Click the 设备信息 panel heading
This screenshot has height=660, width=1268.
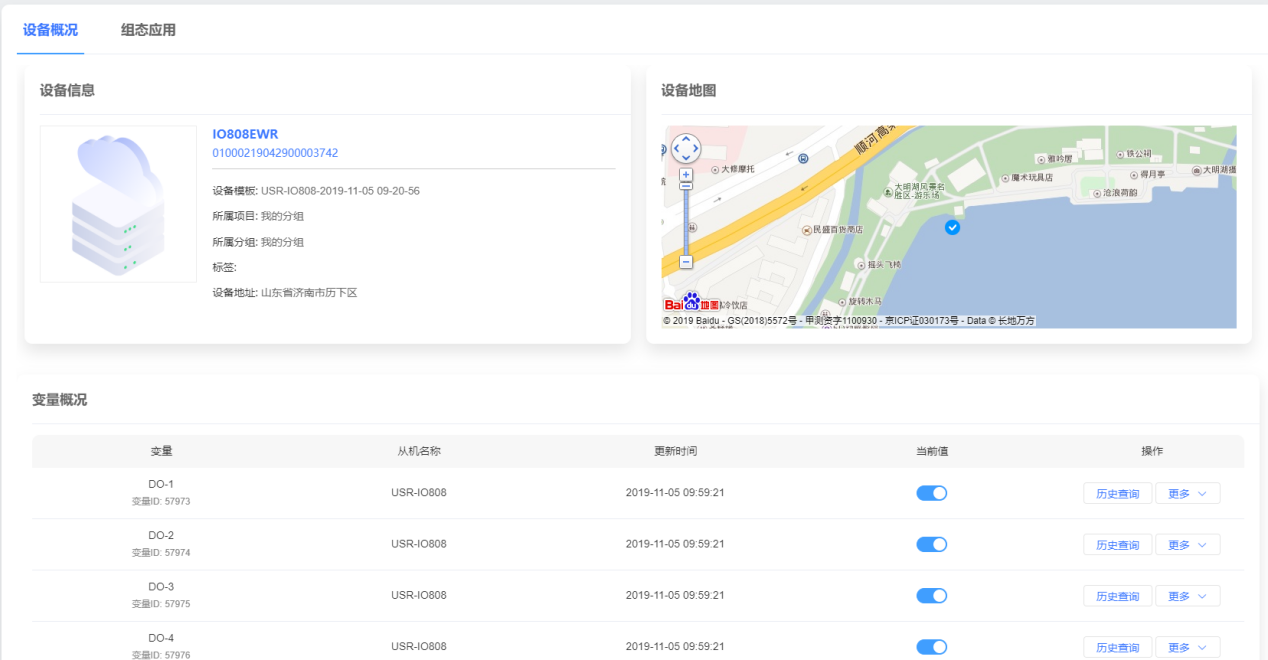coord(67,90)
